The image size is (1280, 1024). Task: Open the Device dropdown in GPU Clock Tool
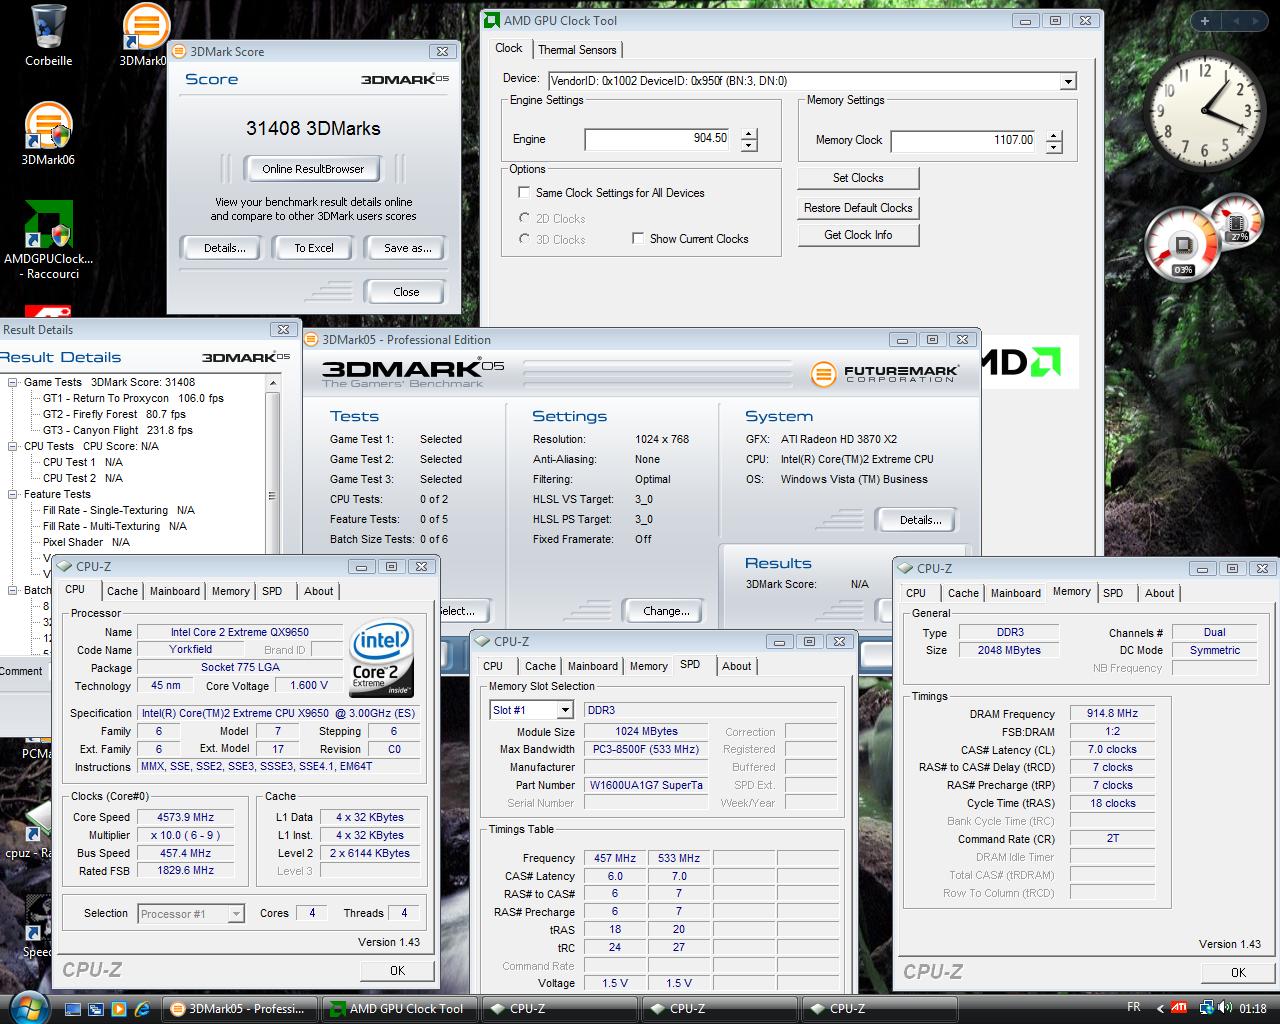[x=1068, y=81]
